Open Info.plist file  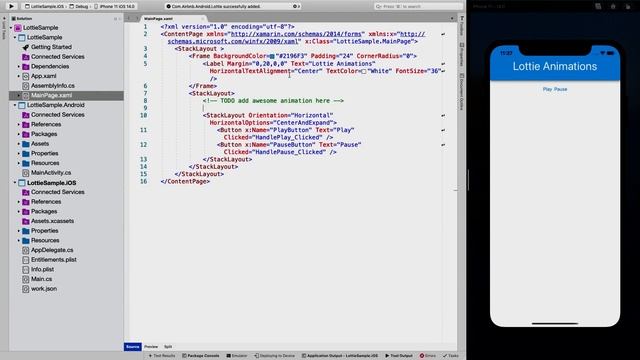[42, 269]
